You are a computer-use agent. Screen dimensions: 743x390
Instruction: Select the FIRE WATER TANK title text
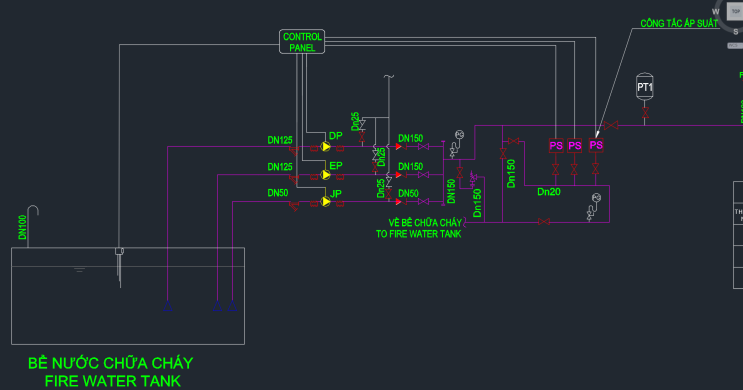113,381
